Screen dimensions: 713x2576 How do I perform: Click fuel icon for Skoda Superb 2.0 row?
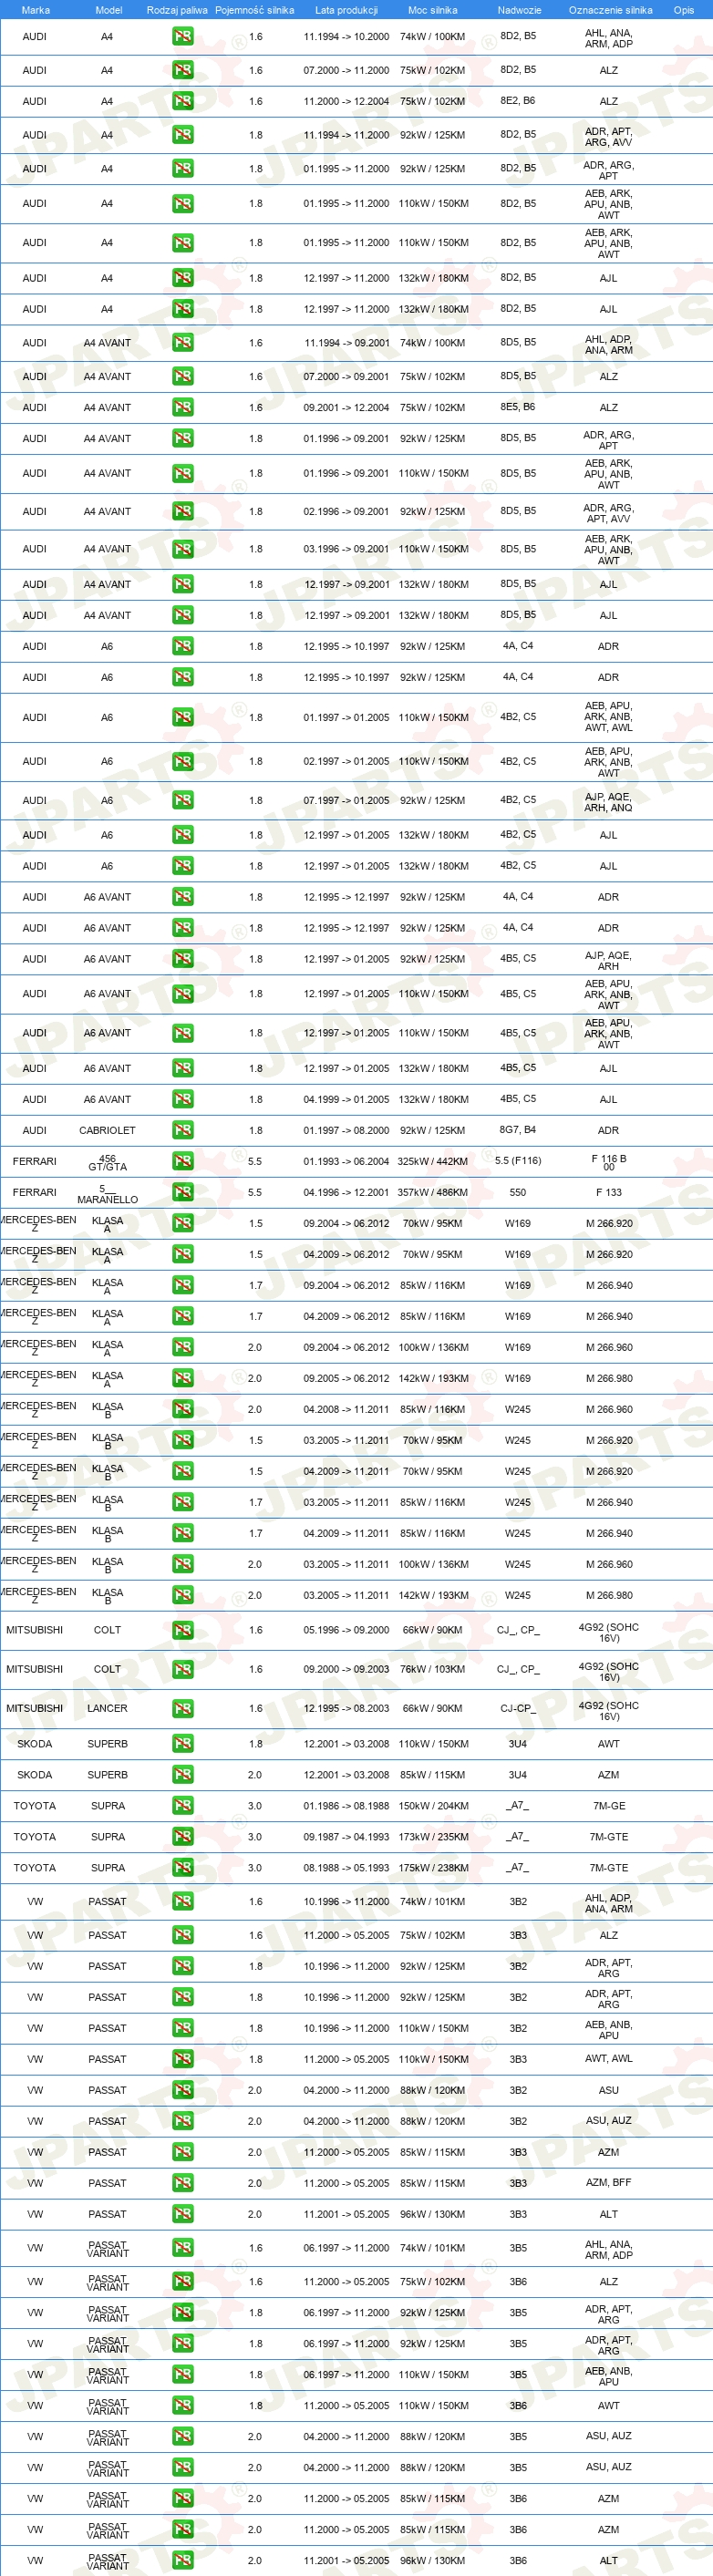click(183, 1774)
